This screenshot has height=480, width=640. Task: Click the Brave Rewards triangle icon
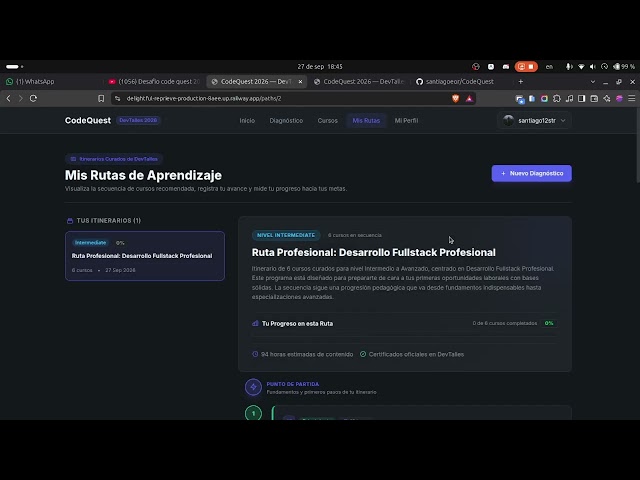[x=469, y=98]
